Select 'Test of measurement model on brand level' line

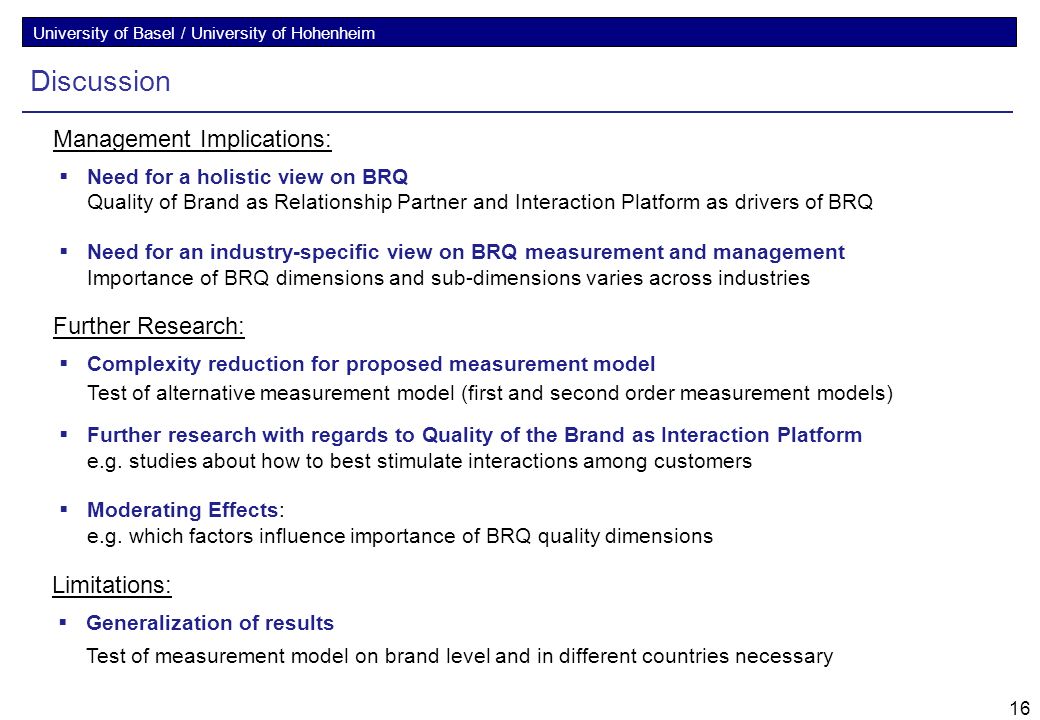click(x=460, y=656)
